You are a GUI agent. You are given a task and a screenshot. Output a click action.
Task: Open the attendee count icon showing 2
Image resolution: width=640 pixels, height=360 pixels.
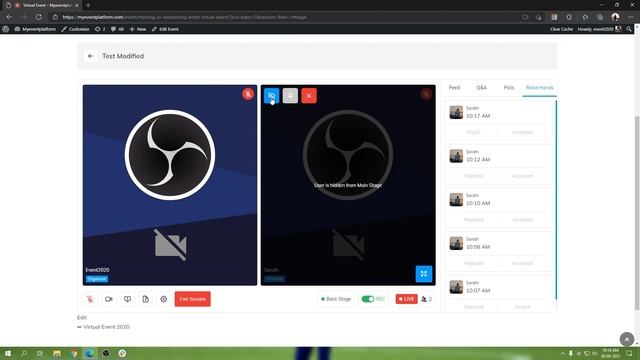click(x=426, y=299)
